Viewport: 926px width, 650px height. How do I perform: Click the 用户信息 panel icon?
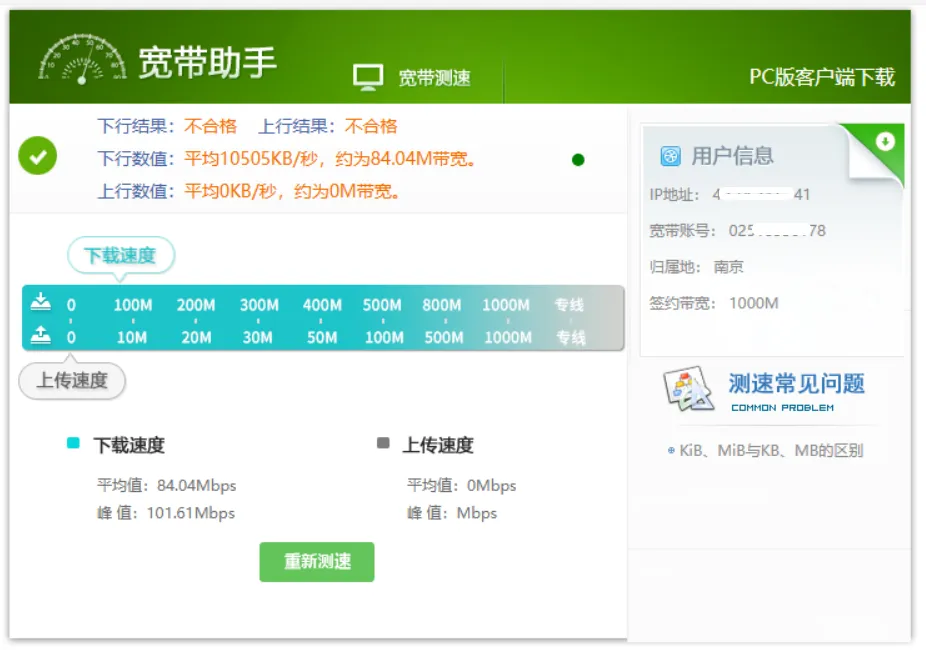point(670,156)
